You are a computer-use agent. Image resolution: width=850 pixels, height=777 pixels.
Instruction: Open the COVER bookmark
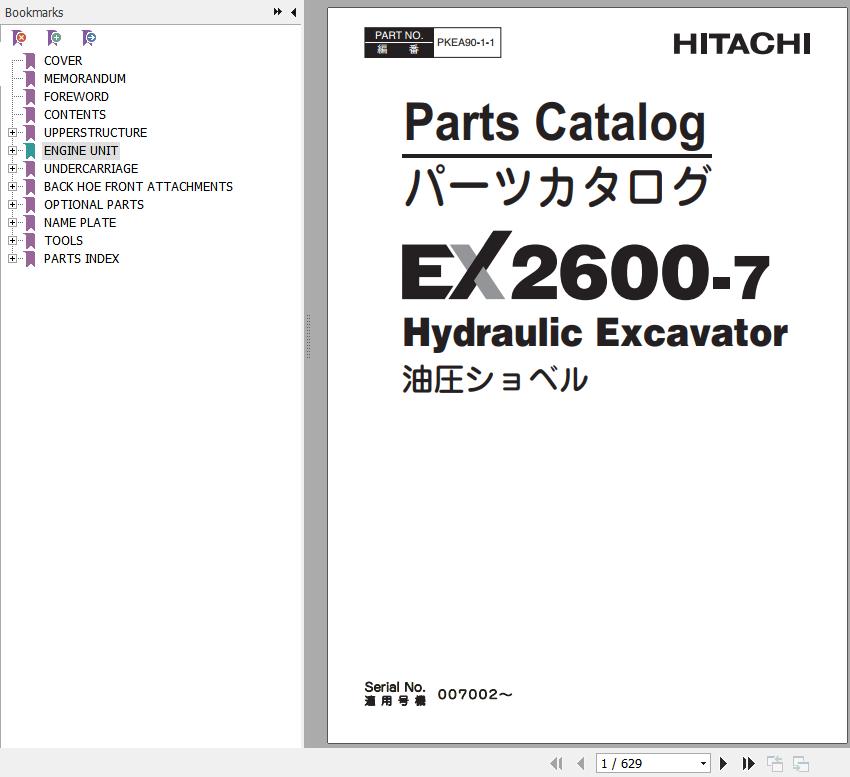point(63,61)
